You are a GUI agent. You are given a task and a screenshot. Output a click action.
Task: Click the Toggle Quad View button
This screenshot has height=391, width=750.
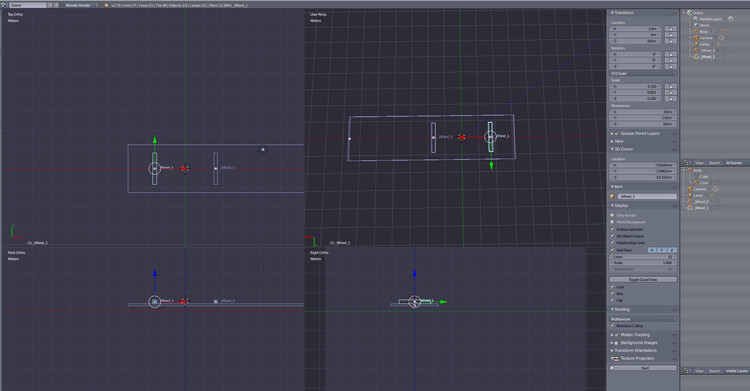(x=643, y=279)
